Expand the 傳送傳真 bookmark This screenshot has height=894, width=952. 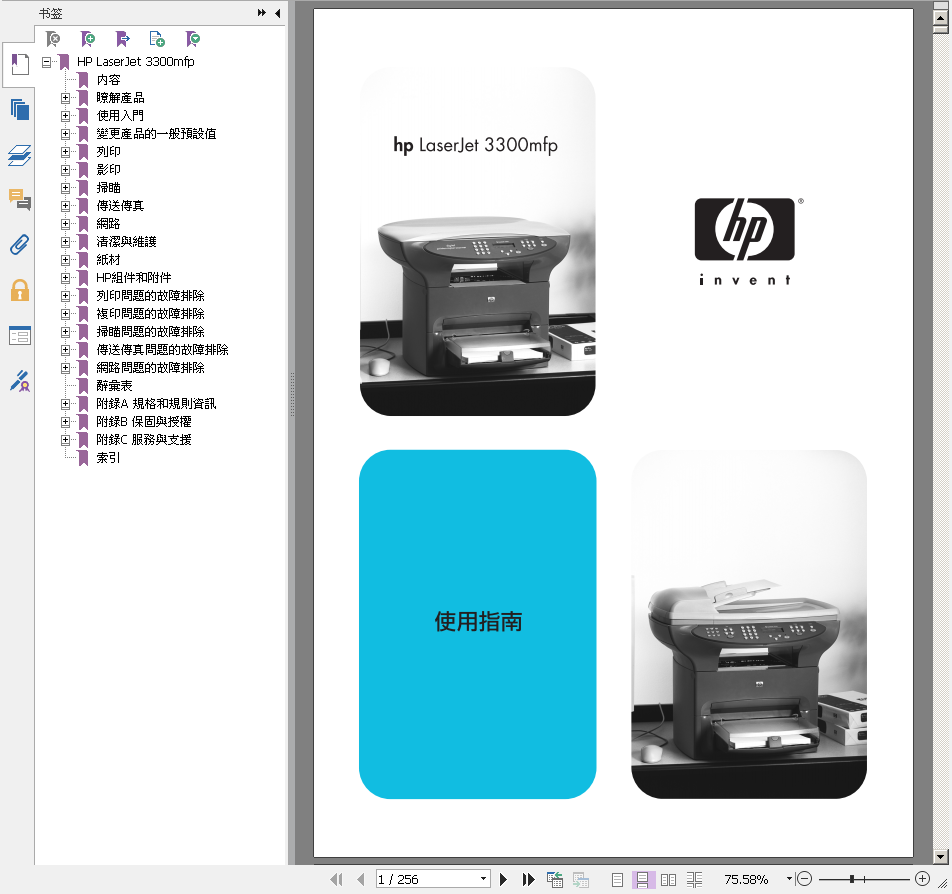coord(65,206)
